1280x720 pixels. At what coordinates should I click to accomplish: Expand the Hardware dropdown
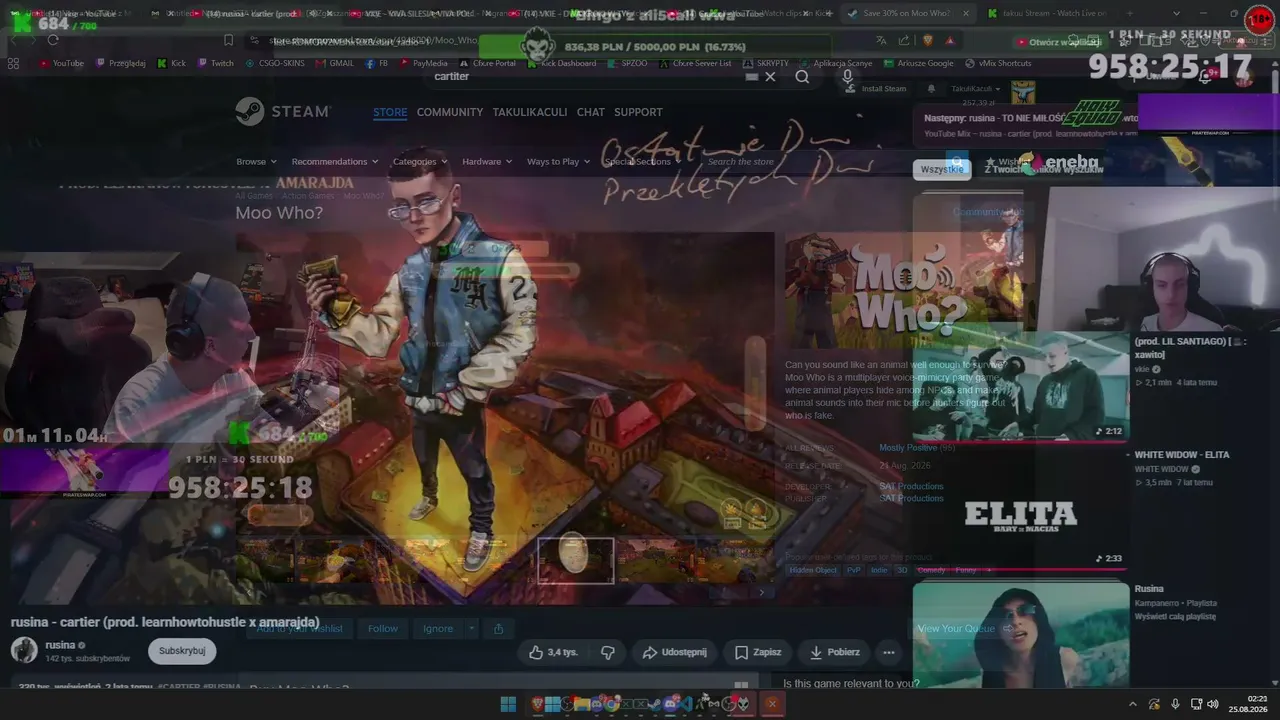[487, 162]
